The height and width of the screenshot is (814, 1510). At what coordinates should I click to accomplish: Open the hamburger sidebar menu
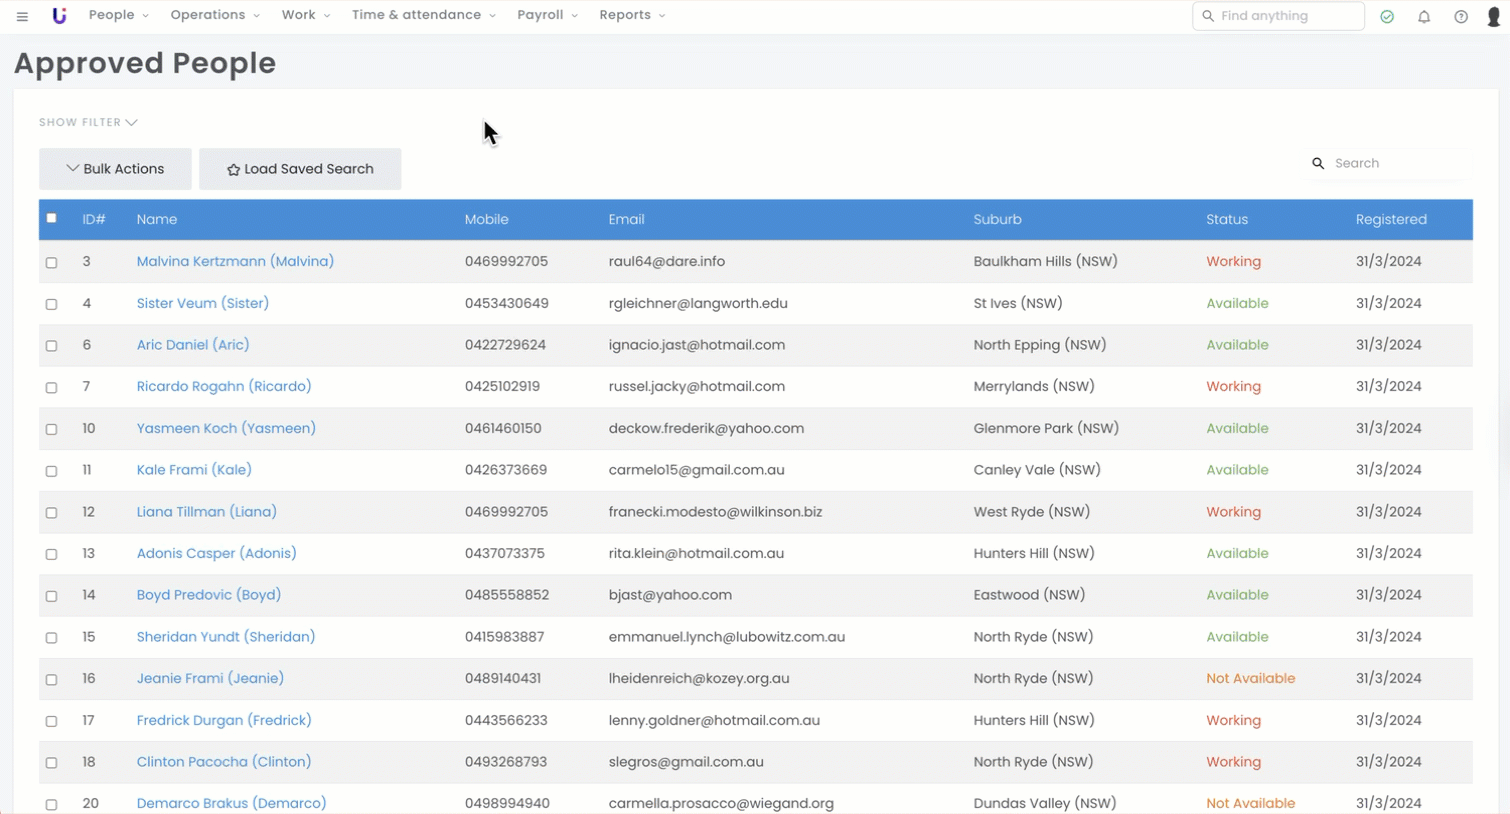22,16
